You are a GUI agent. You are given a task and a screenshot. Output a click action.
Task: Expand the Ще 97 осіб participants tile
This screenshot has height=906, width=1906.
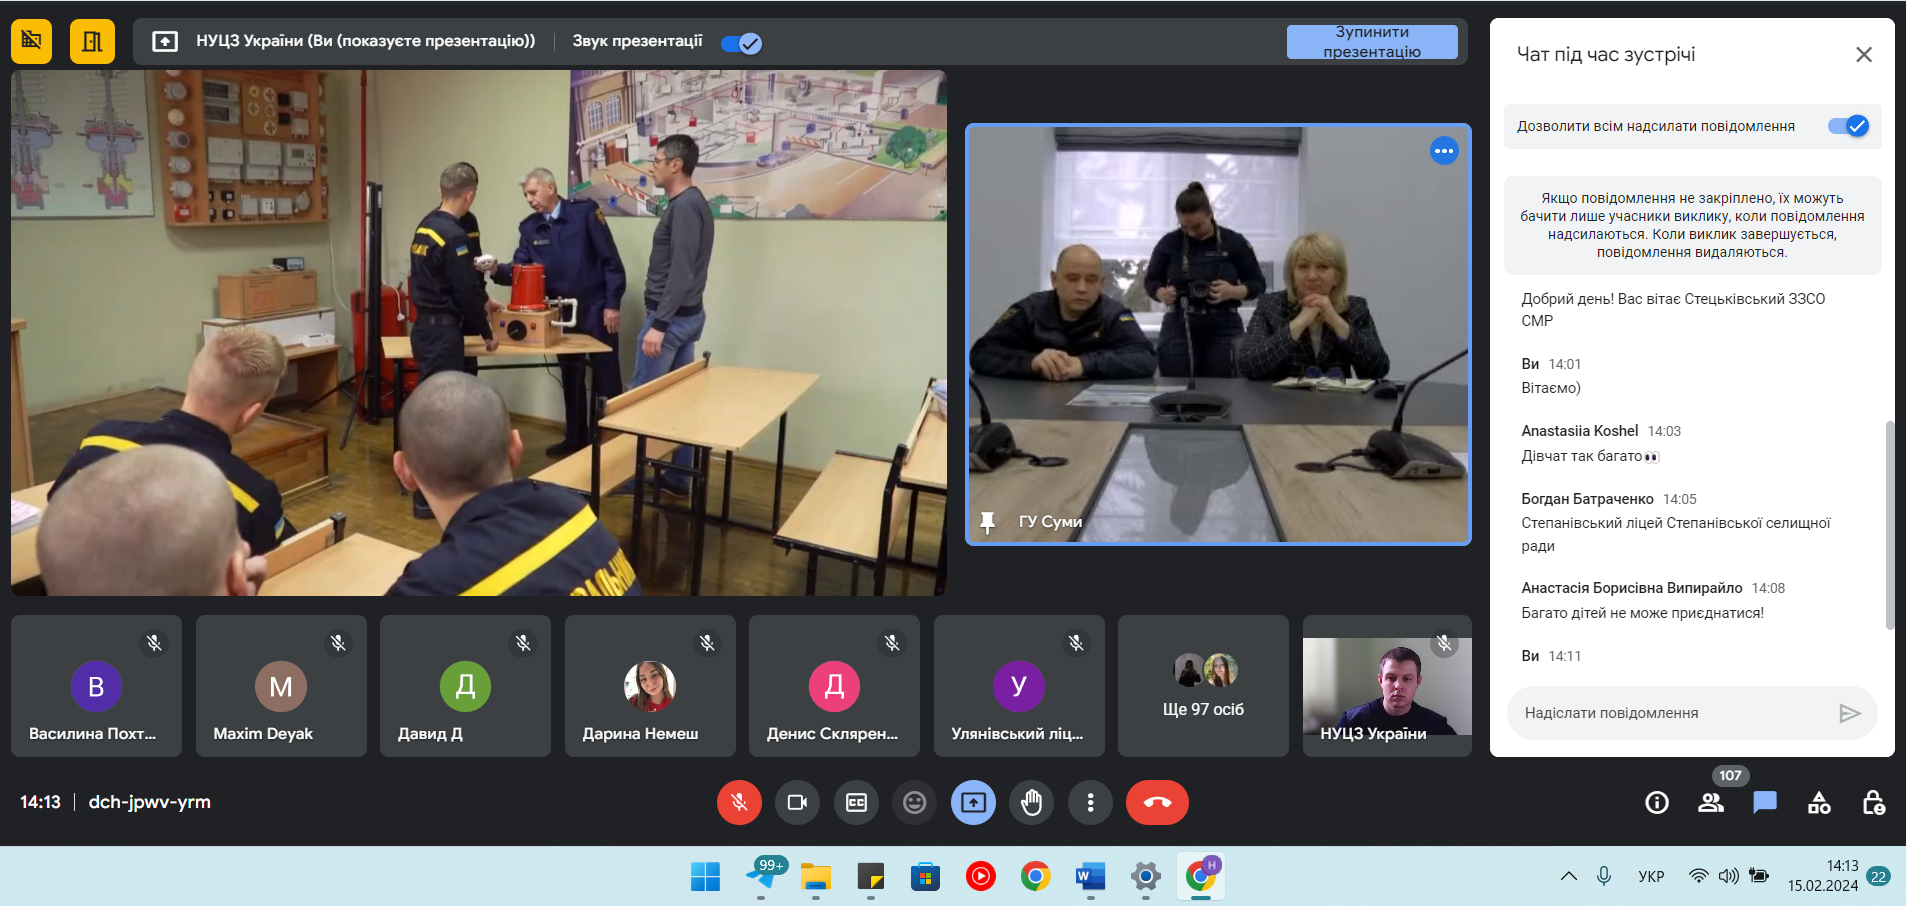(x=1203, y=686)
